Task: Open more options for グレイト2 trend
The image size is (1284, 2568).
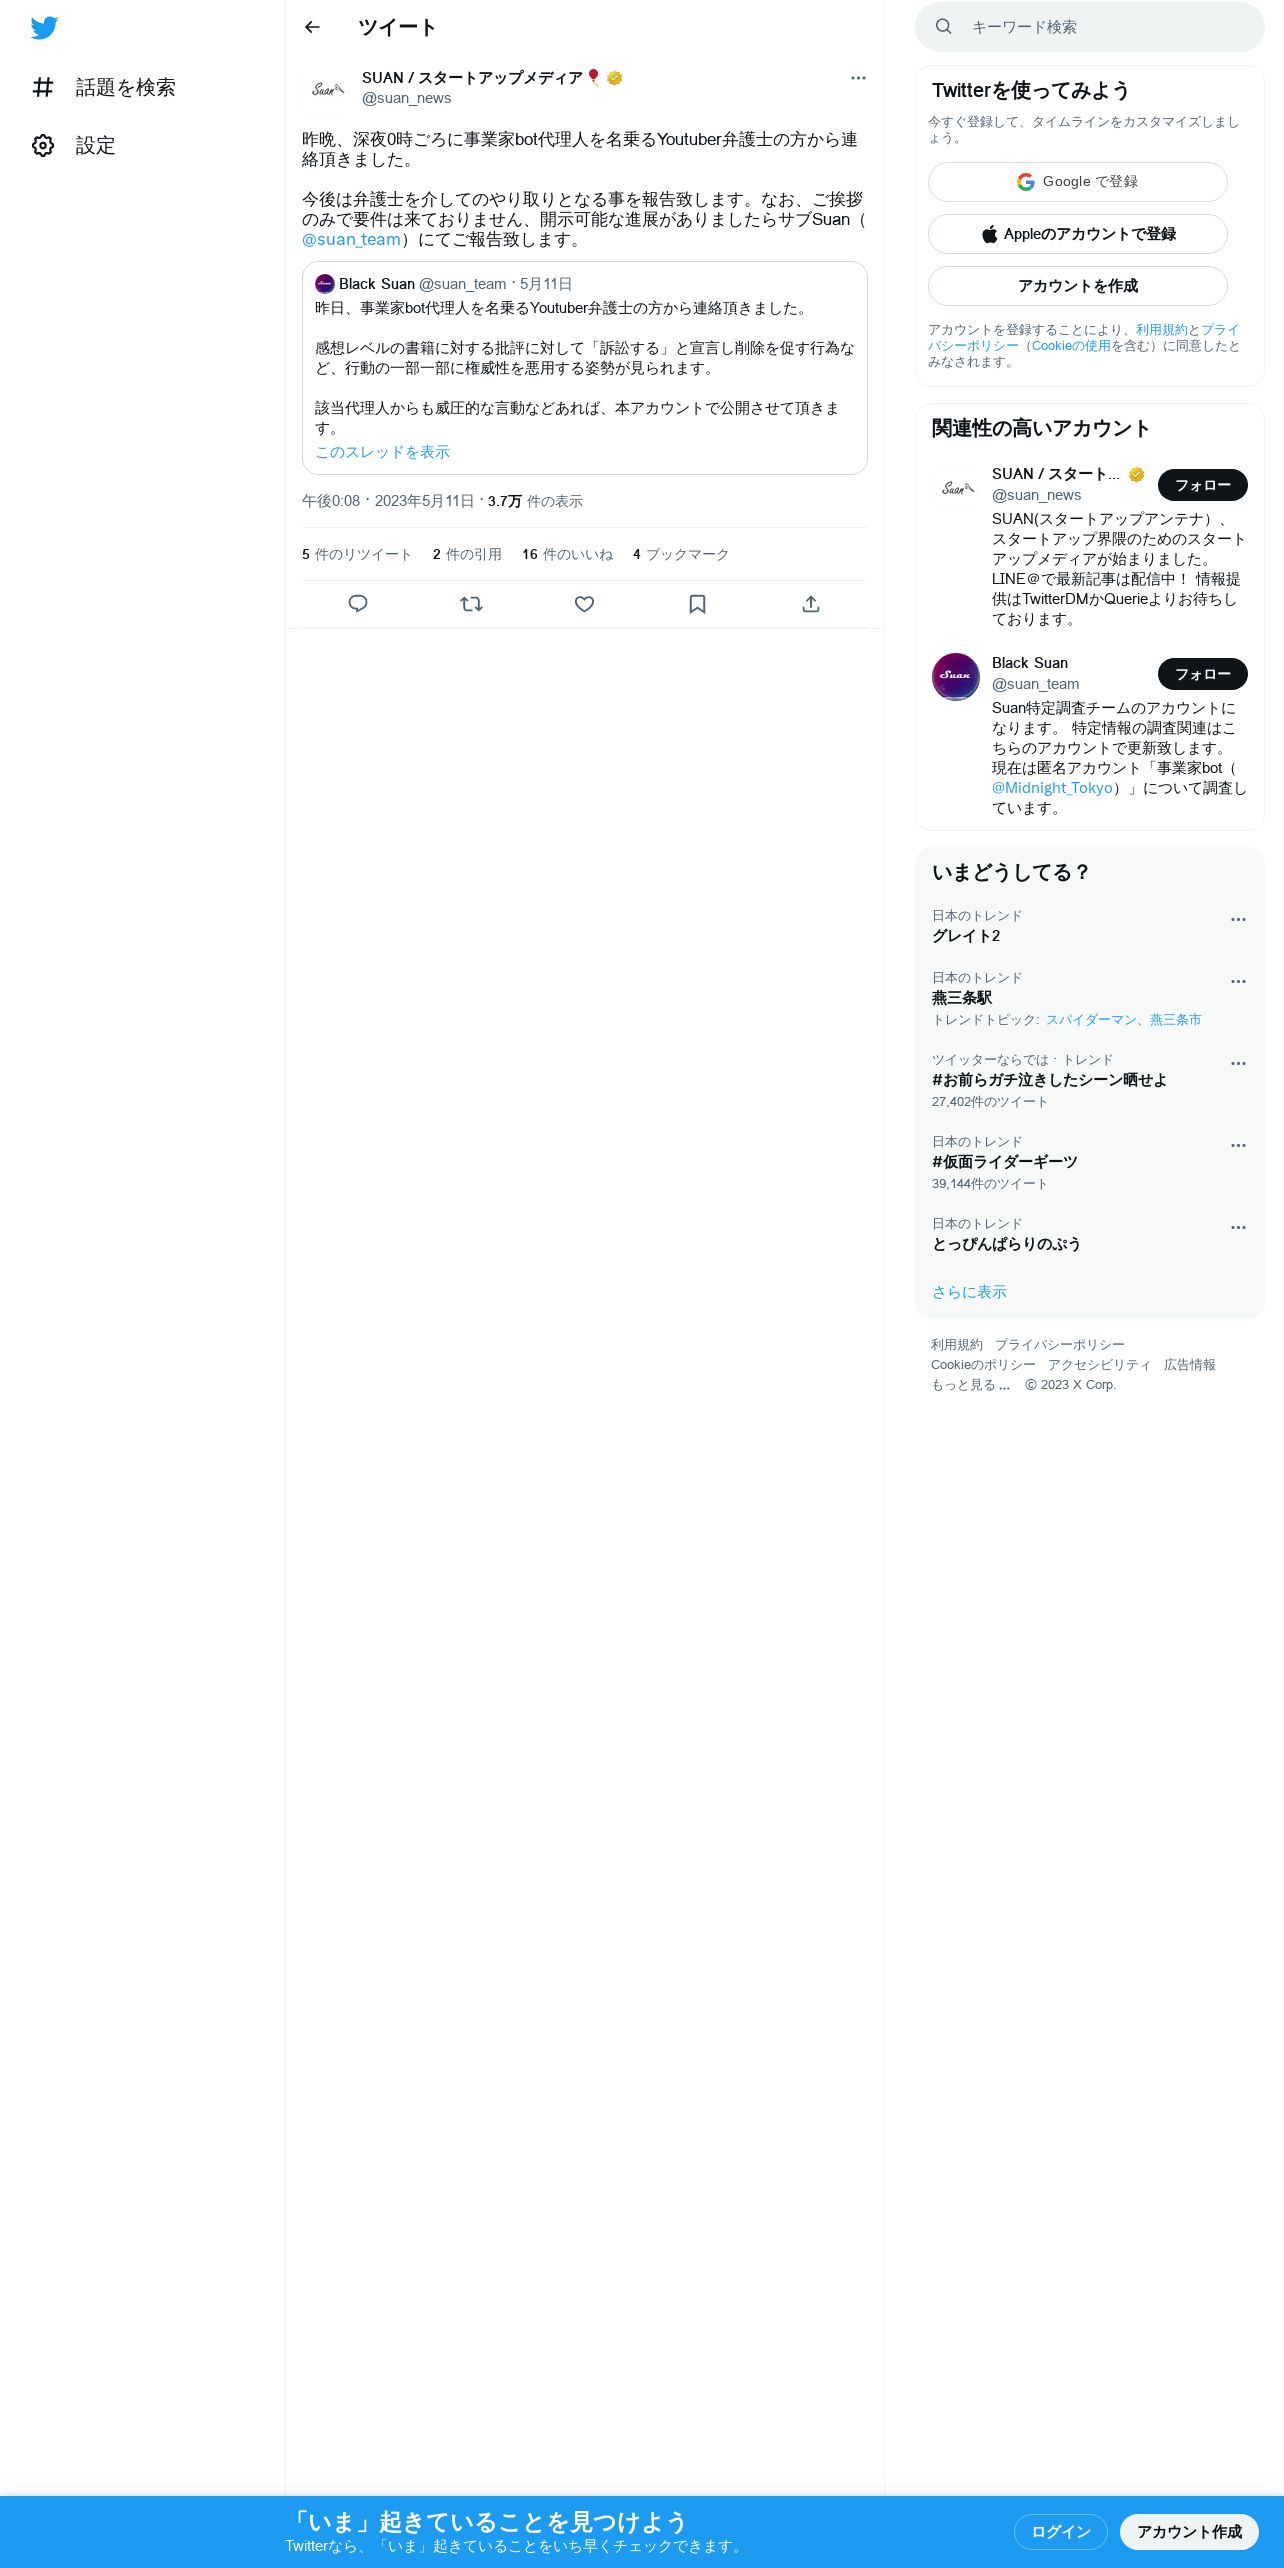Action: [1238, 919]
